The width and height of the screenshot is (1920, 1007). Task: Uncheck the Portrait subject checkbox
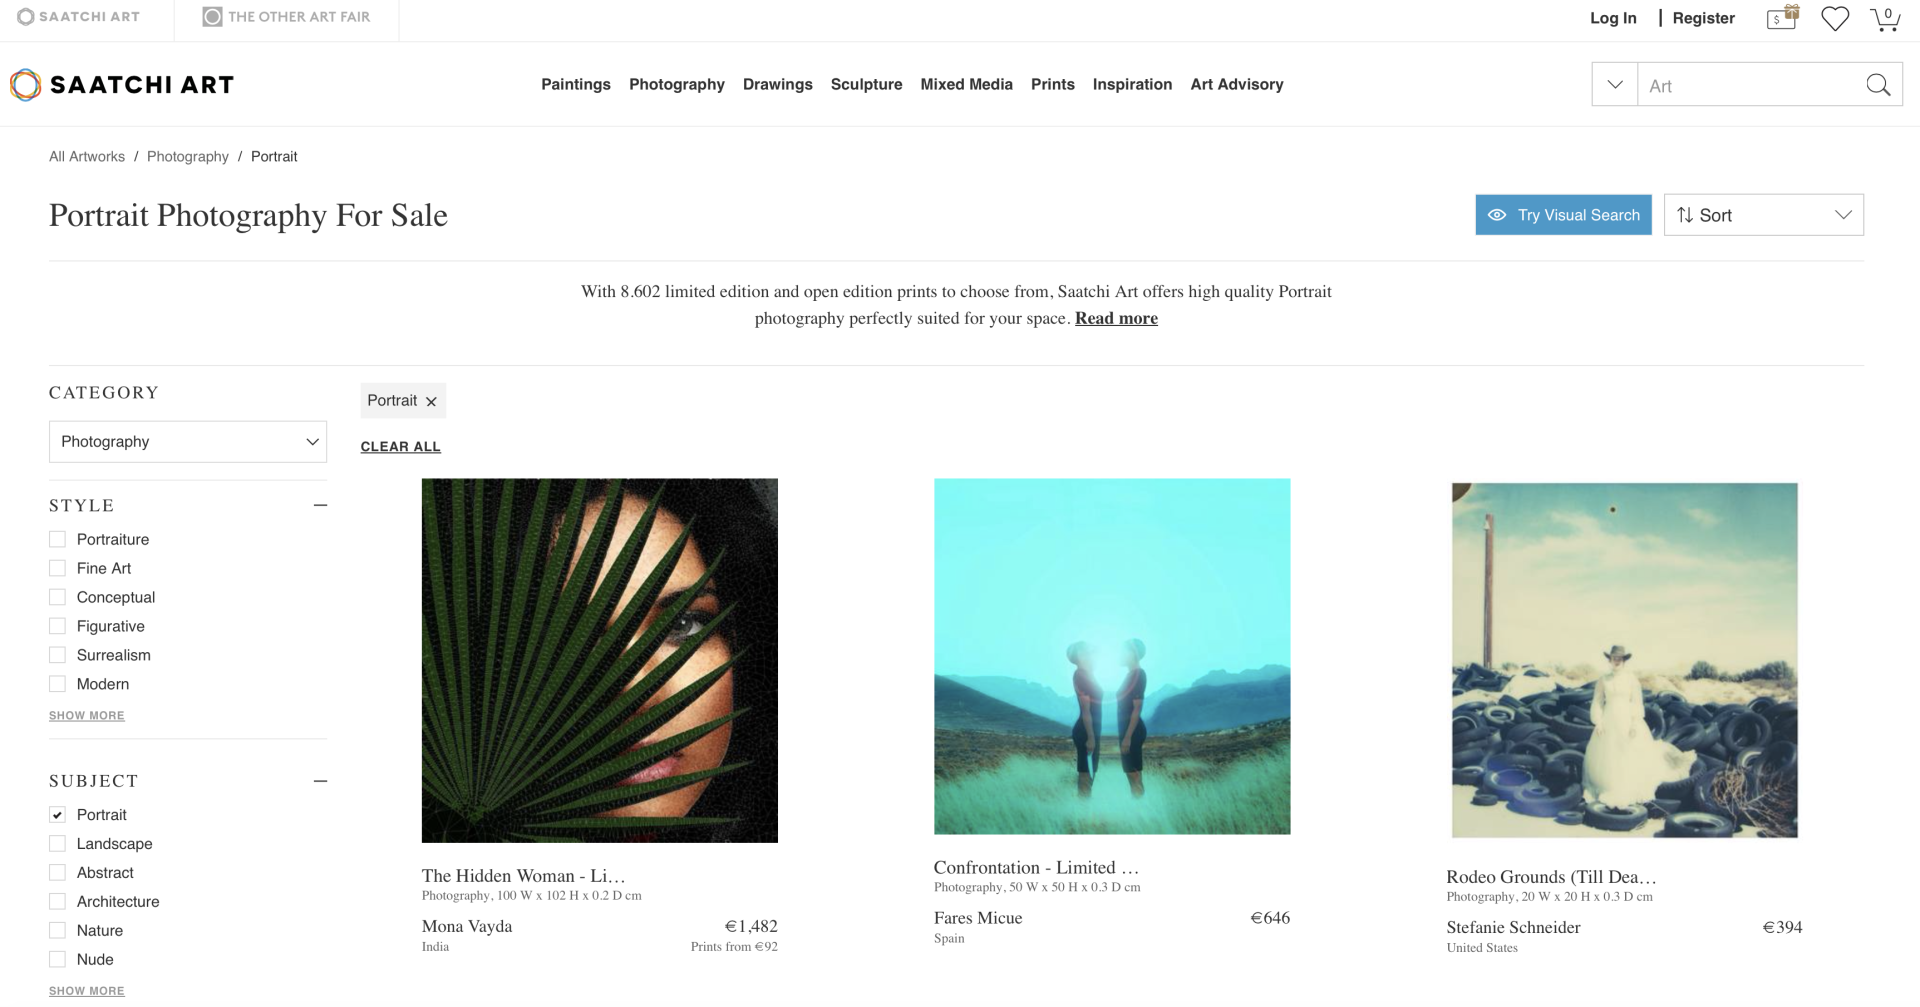(x=57, y=815)
